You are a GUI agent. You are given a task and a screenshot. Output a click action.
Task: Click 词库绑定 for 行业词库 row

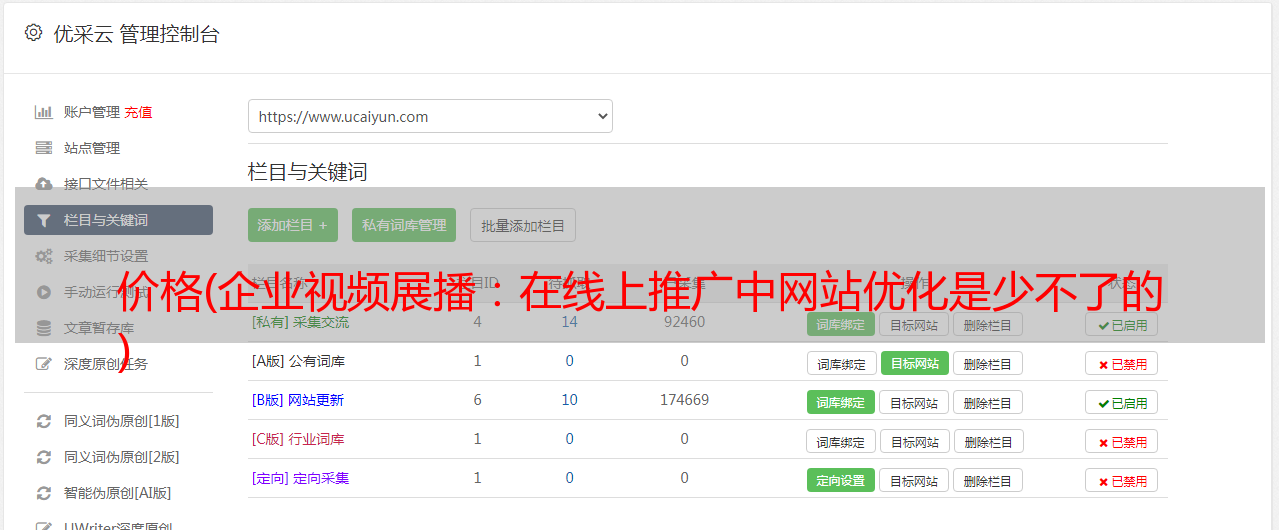pyautogui.click(x=841, y=441)
